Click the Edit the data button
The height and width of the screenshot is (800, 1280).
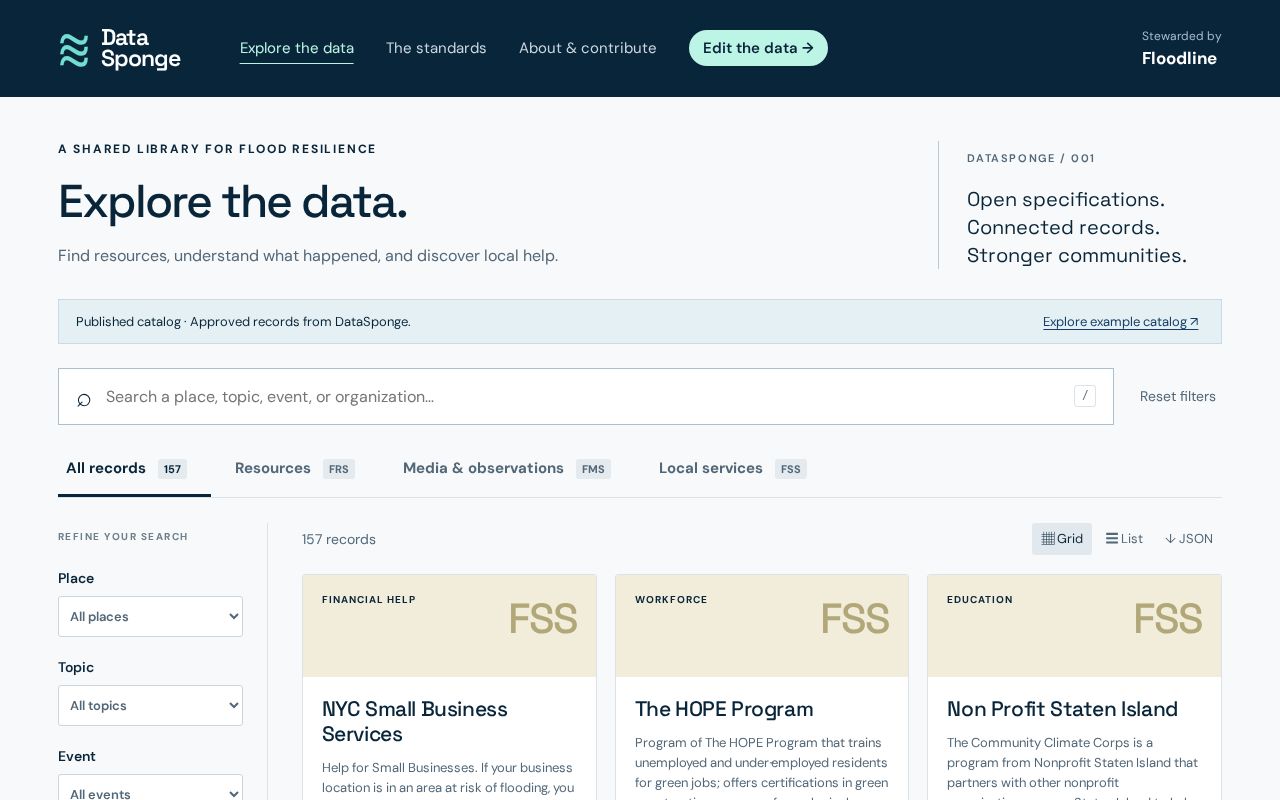point(758,48)
